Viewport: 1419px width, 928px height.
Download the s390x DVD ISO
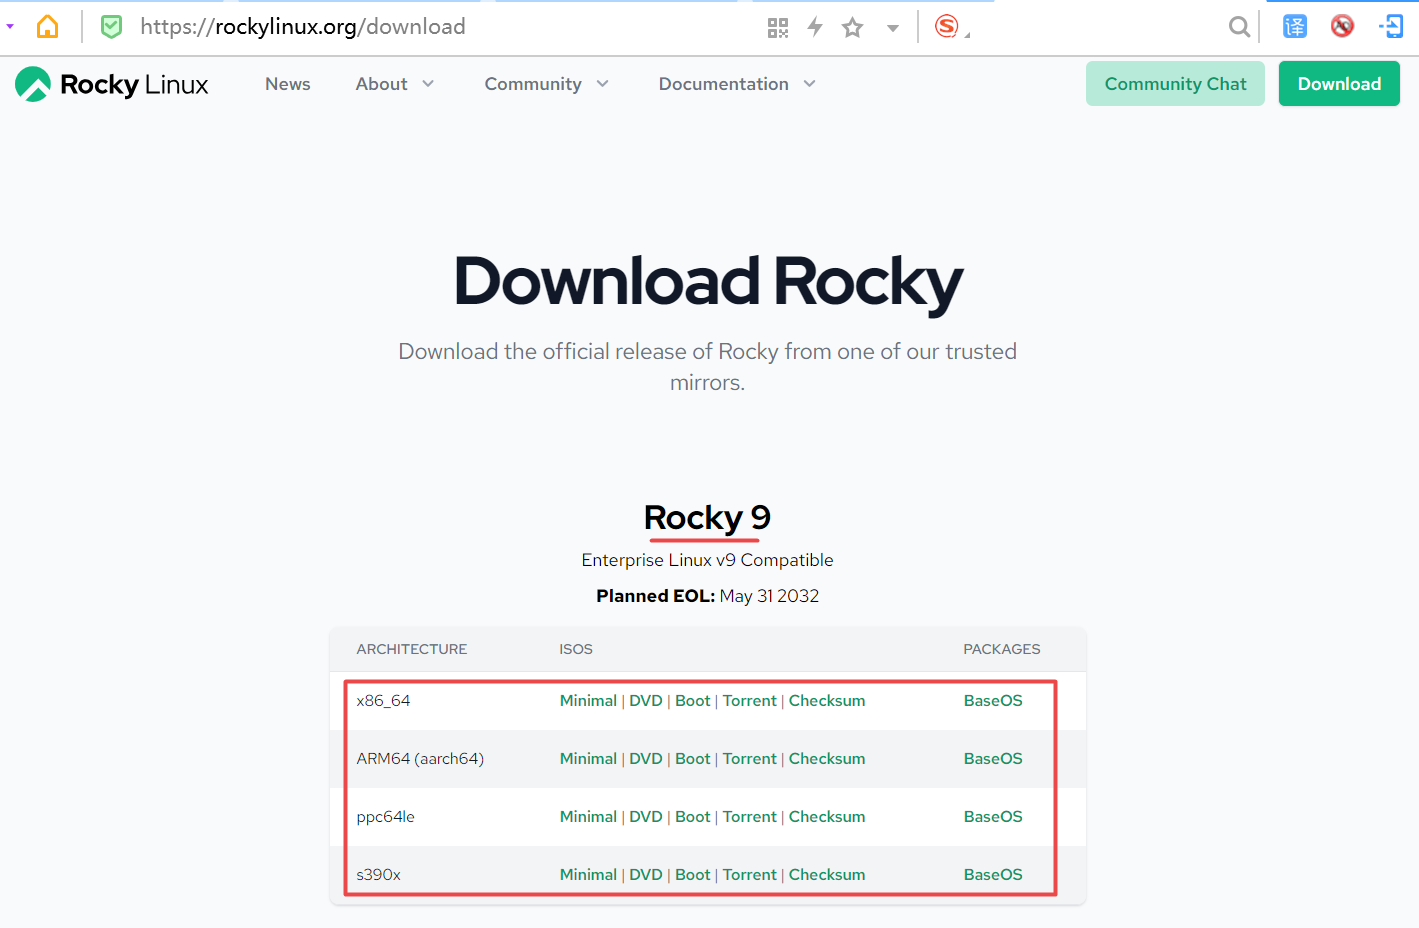646,875
